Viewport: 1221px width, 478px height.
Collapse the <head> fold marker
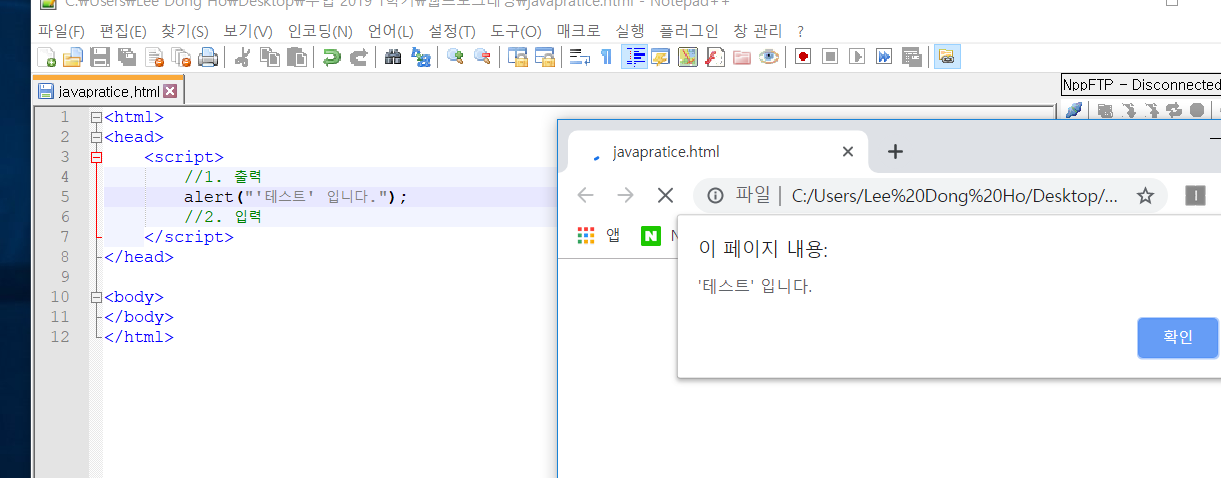96,137
